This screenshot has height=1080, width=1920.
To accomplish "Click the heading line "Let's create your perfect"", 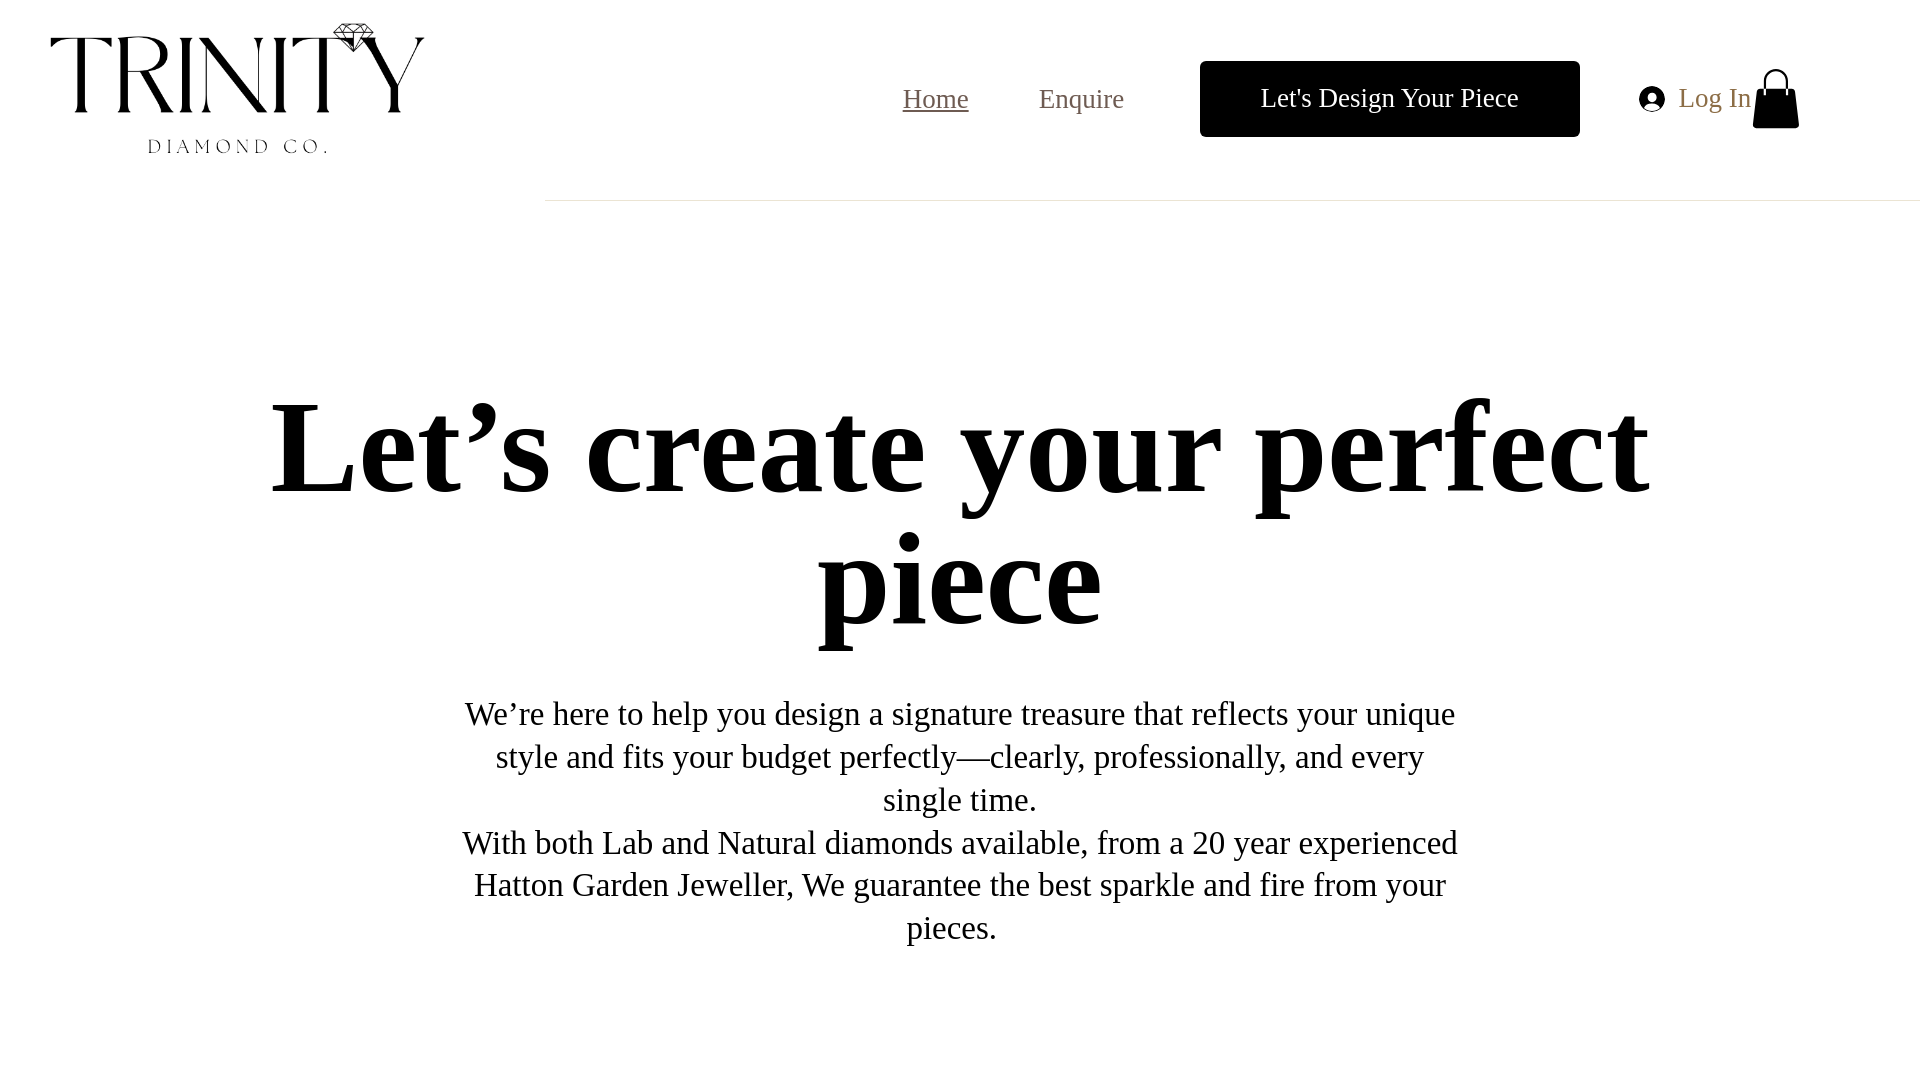I will (x=959, y=447).
